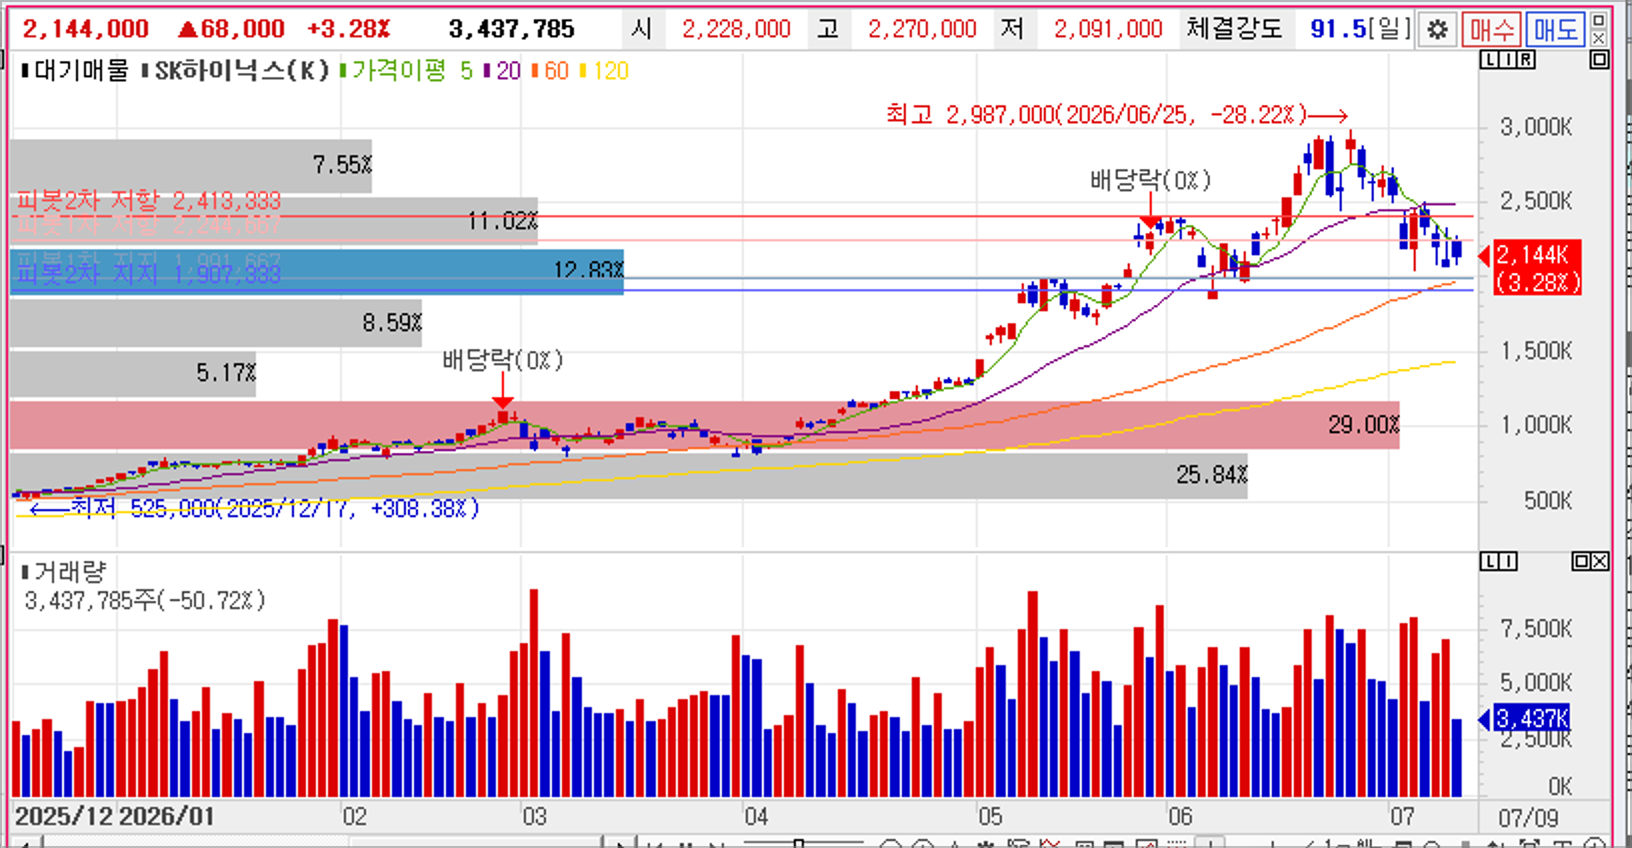This screenshot has height=848, width=1632.
Task: Click the blue 매도 sell button
Action: click(1556, 30)
